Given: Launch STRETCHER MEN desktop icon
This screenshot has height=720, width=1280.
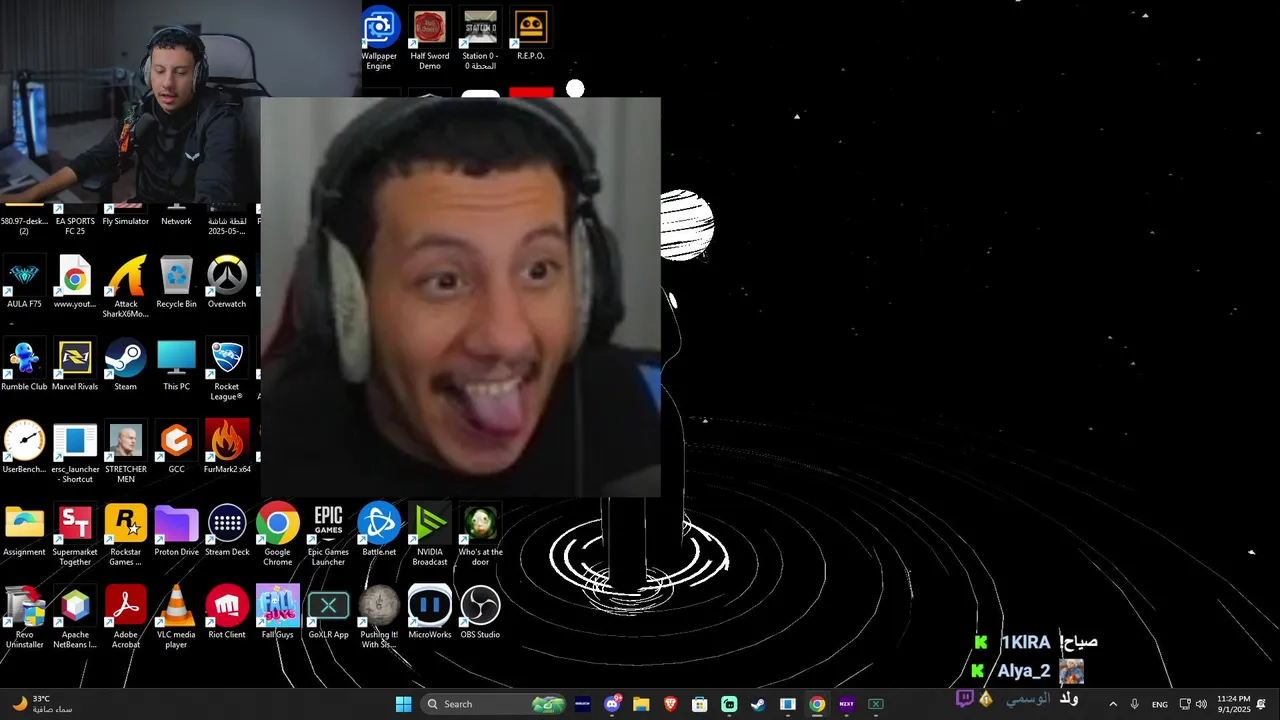Looking at the screenshot, I should (x=126, y=453).
